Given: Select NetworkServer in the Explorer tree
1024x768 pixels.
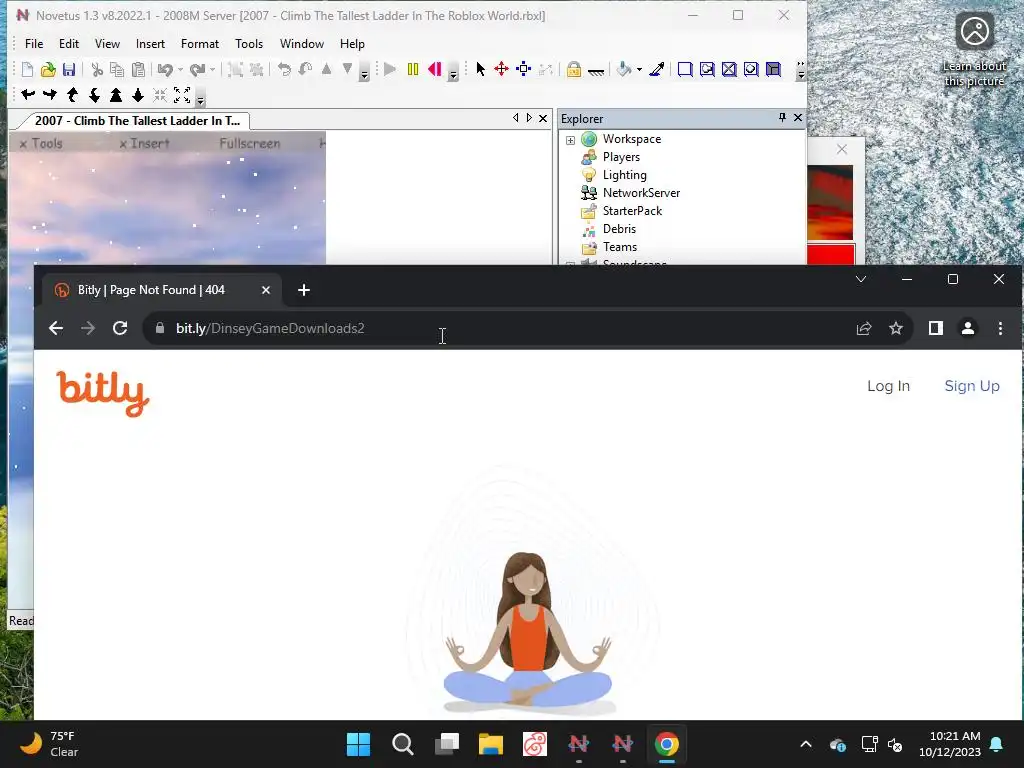Looking at the screenshot, I should (x=641, y=193).
